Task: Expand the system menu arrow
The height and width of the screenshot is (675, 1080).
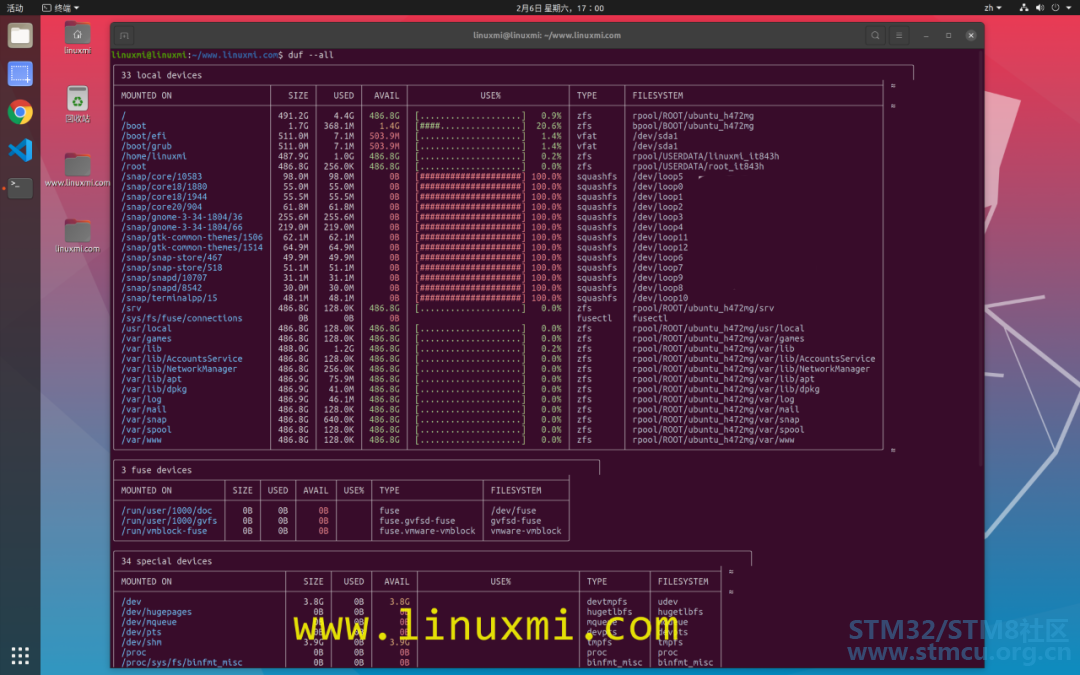Action: (1068, 8)
